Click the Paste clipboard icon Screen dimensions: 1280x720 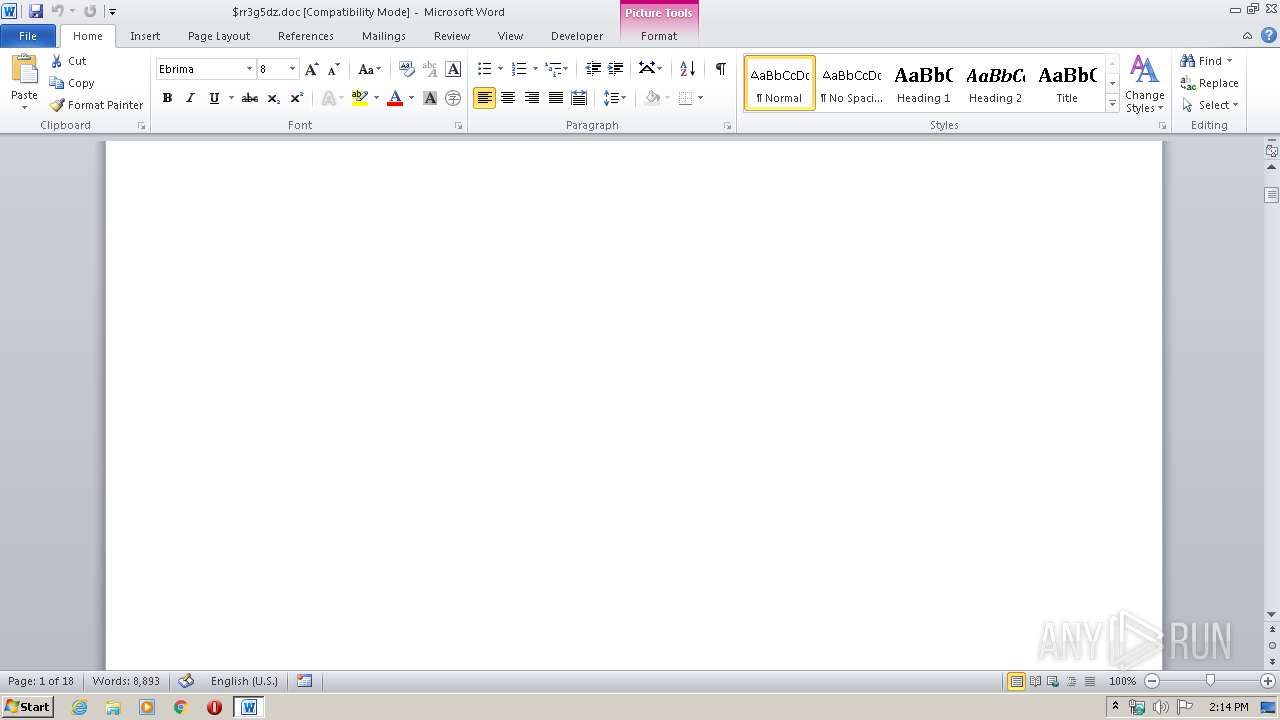24,70
